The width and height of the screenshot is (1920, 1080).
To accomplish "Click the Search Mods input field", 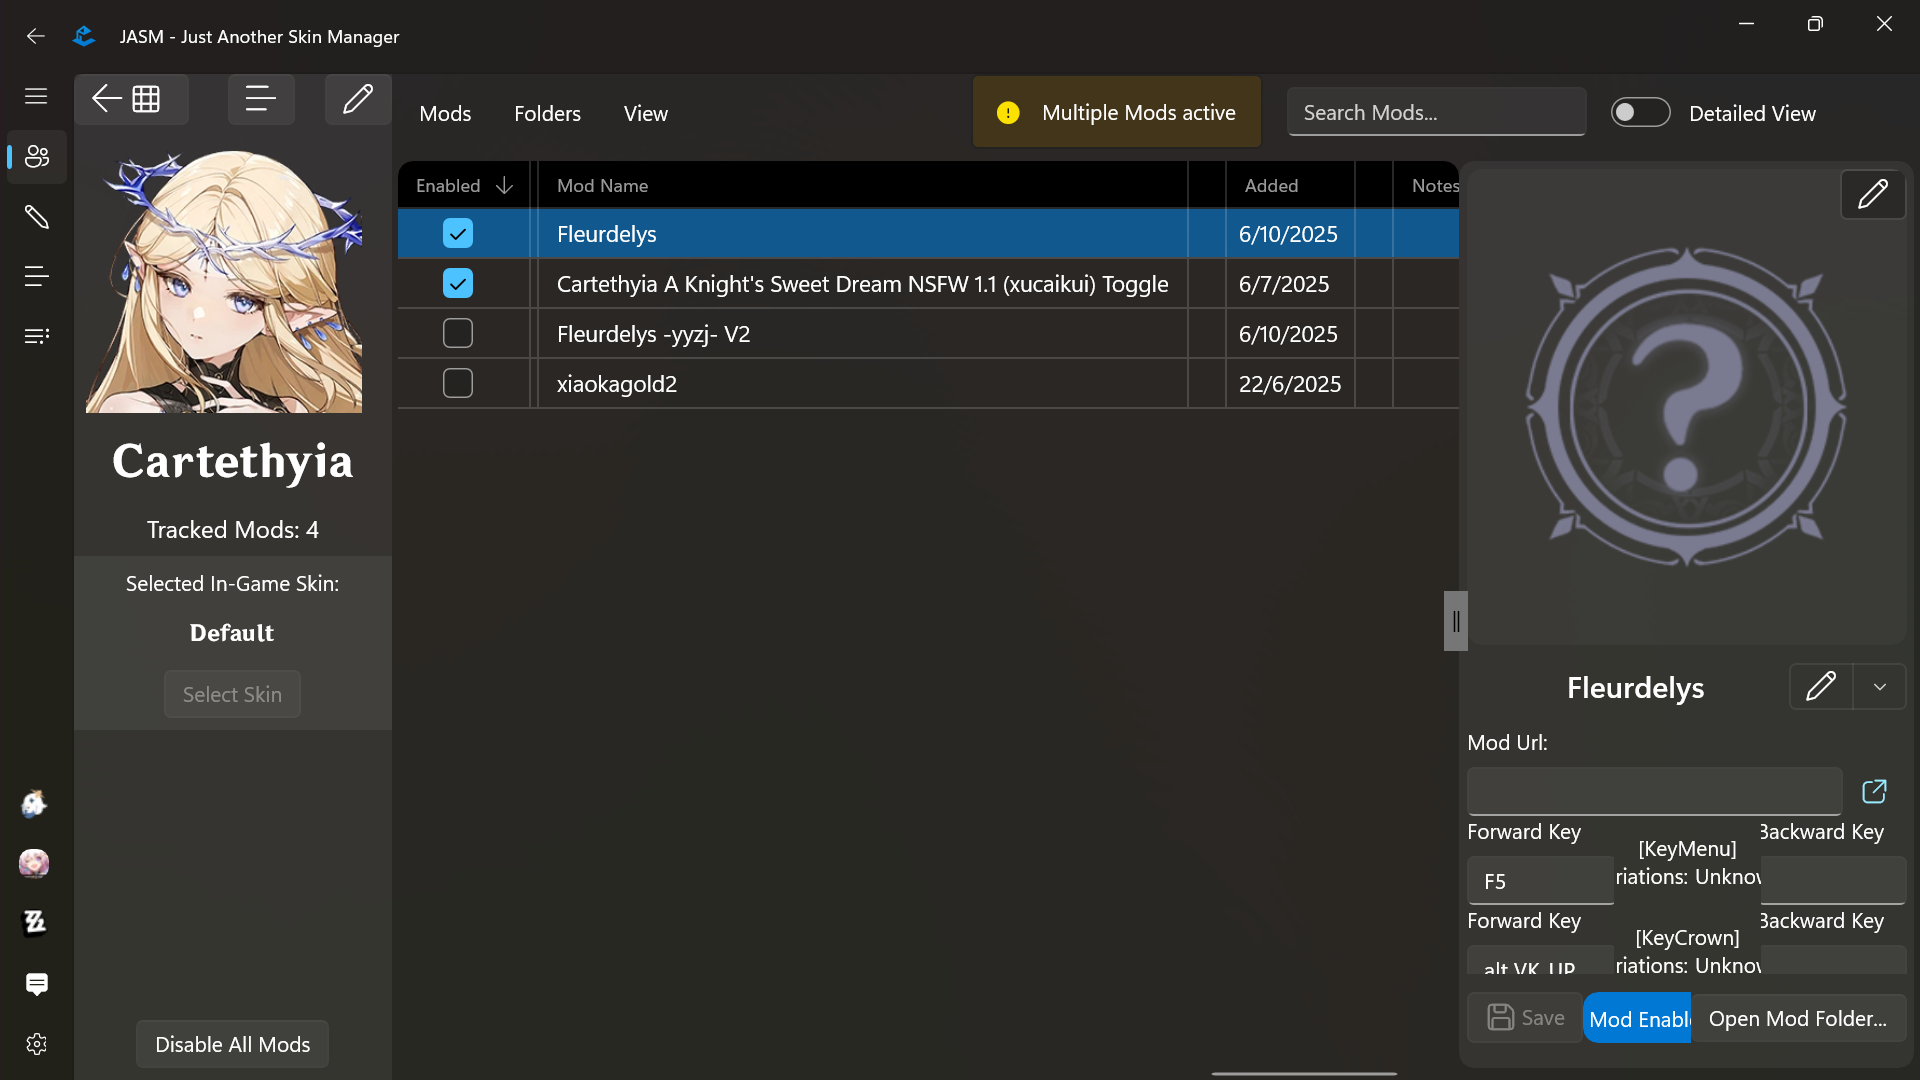I will pos(1437,112).
